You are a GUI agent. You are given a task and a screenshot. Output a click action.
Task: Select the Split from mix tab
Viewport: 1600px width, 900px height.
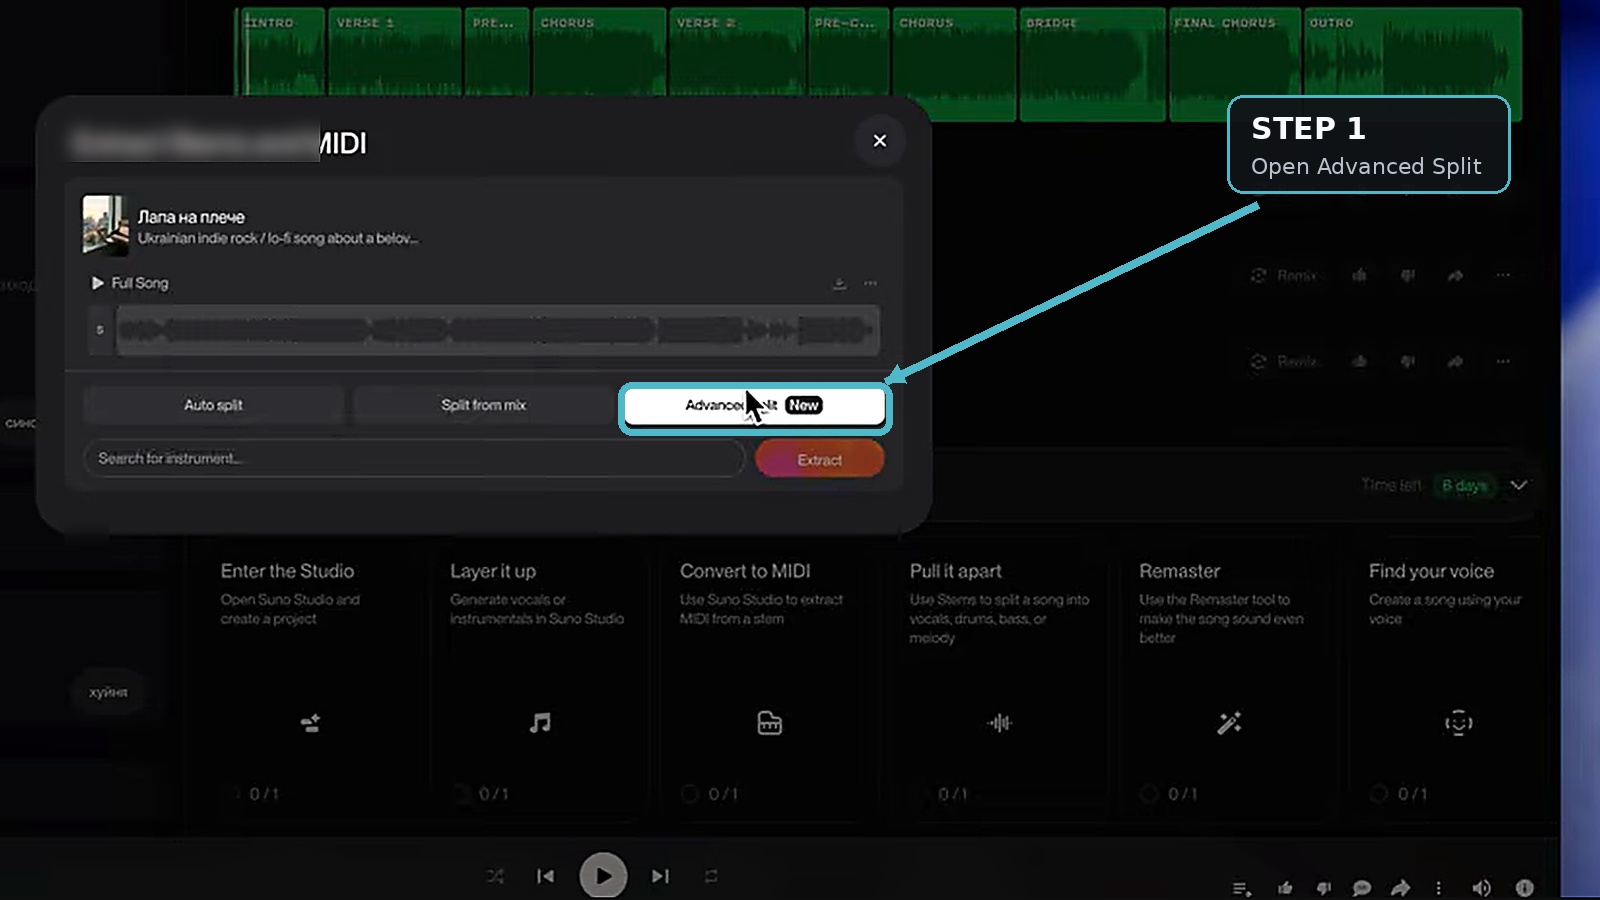[x=483, y=405]
